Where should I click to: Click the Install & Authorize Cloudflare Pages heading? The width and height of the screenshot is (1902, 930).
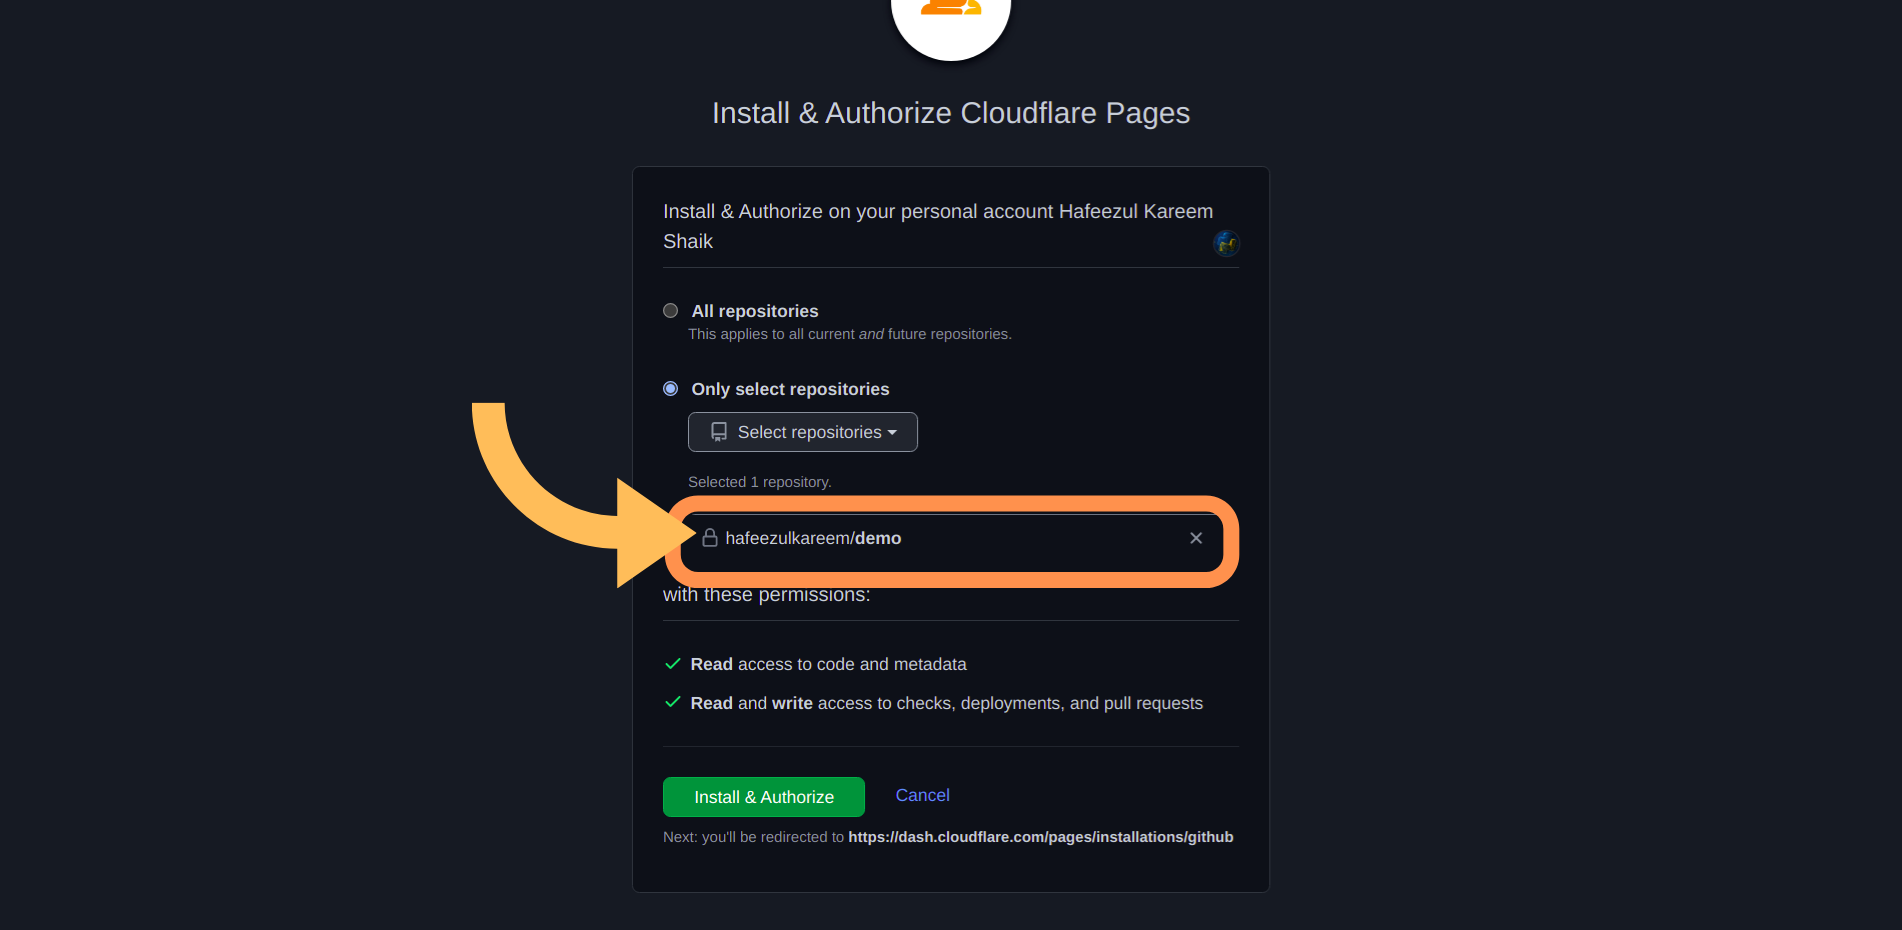(950, 113)
